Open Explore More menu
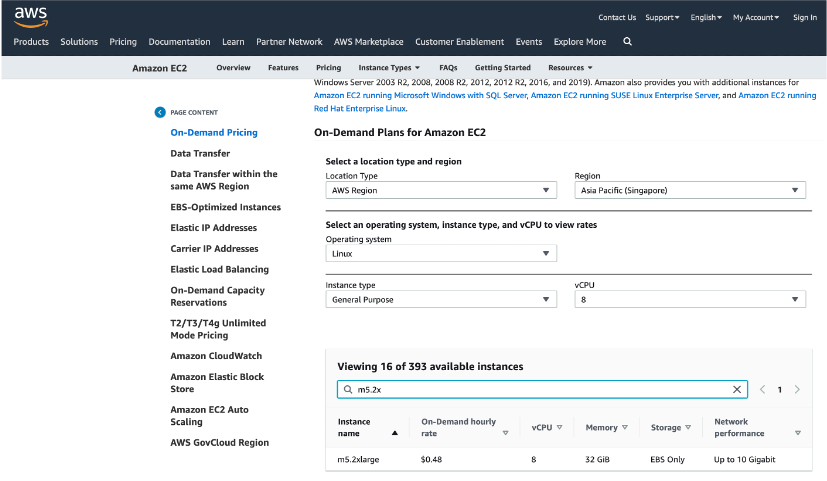Viewport: 827px width, 481px height. [580, 42]
